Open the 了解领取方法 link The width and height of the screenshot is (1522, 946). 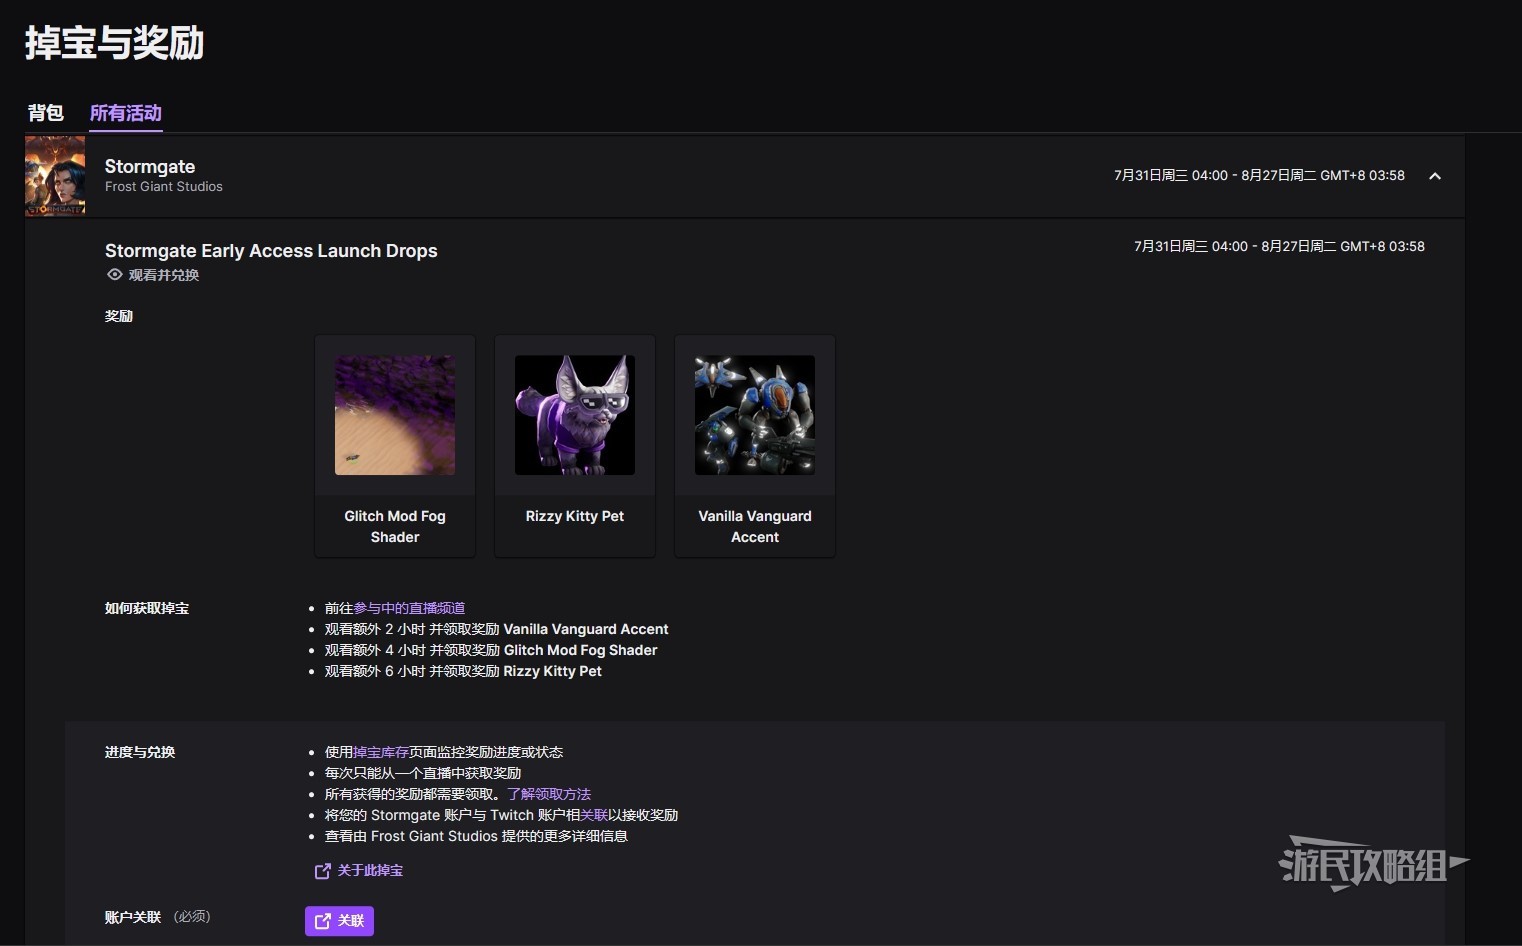pos(549,794)
